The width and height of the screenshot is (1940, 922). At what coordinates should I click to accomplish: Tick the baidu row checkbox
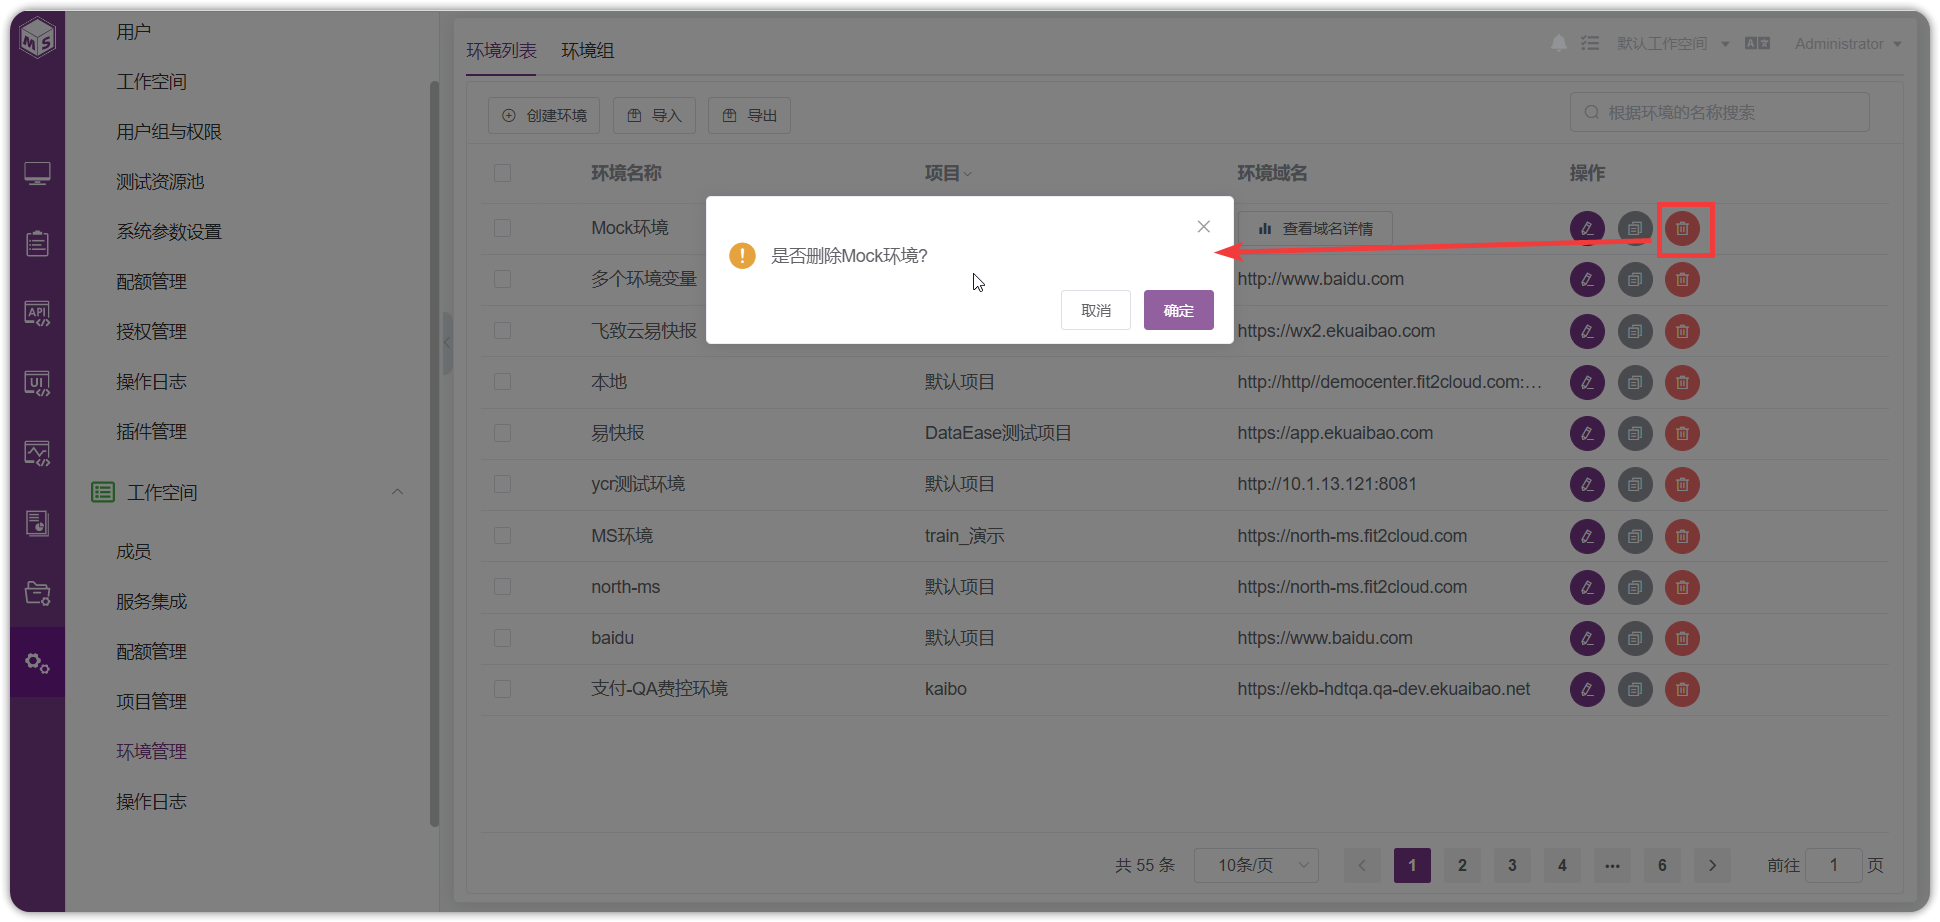(x=502, y=638)
